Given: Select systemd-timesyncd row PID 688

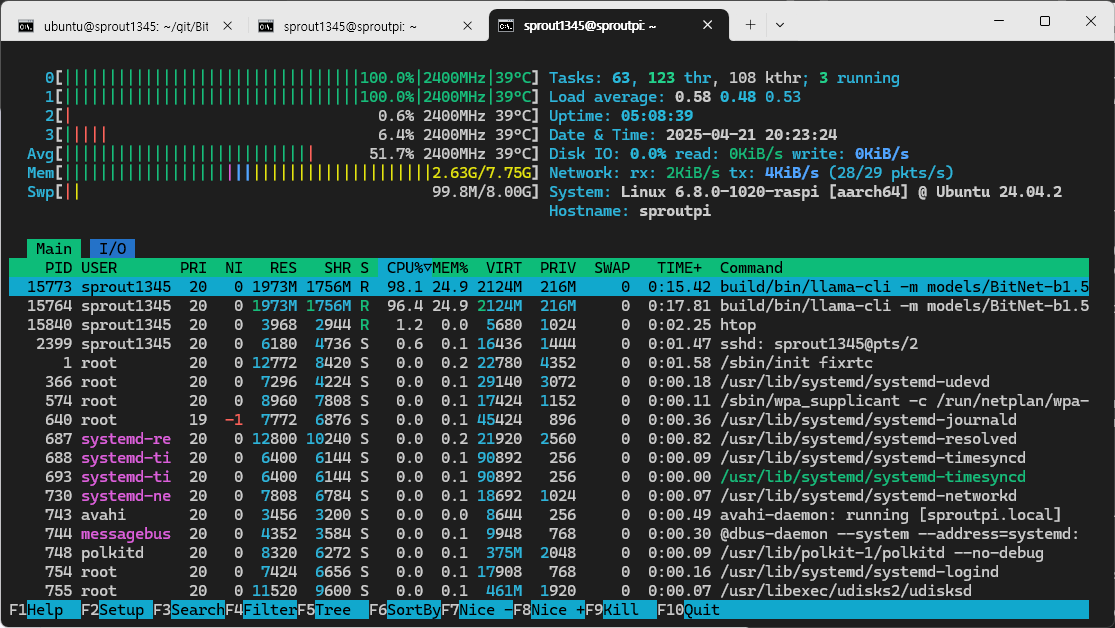Looking at the screenshot, I should point(549,458).
